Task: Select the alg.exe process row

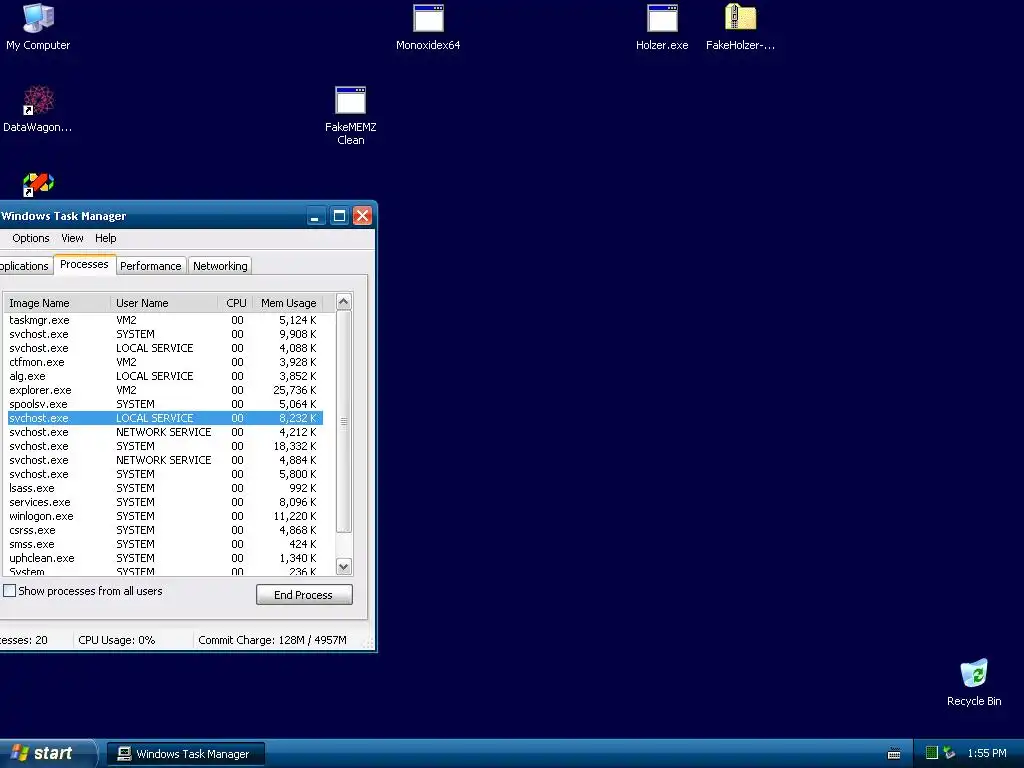Action: coord(165,376)
